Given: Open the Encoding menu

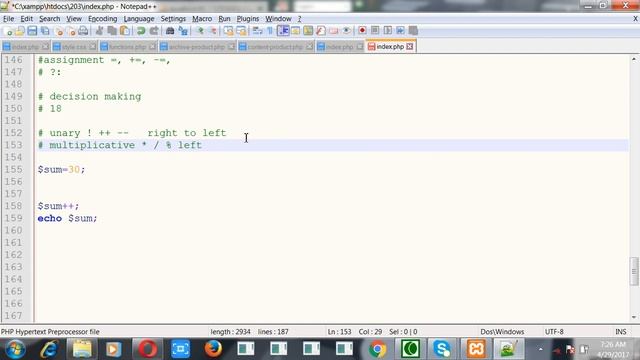Looking at the screenshot, I should pos(102,19).
